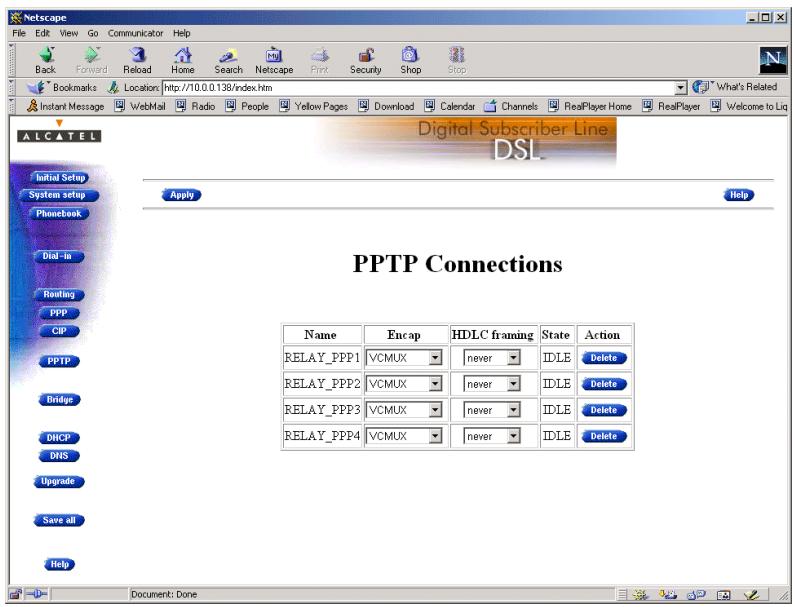Open HDLC framing dropdown for RELAY_PPP3
The image size is (795, 607).
pos(514,410)
